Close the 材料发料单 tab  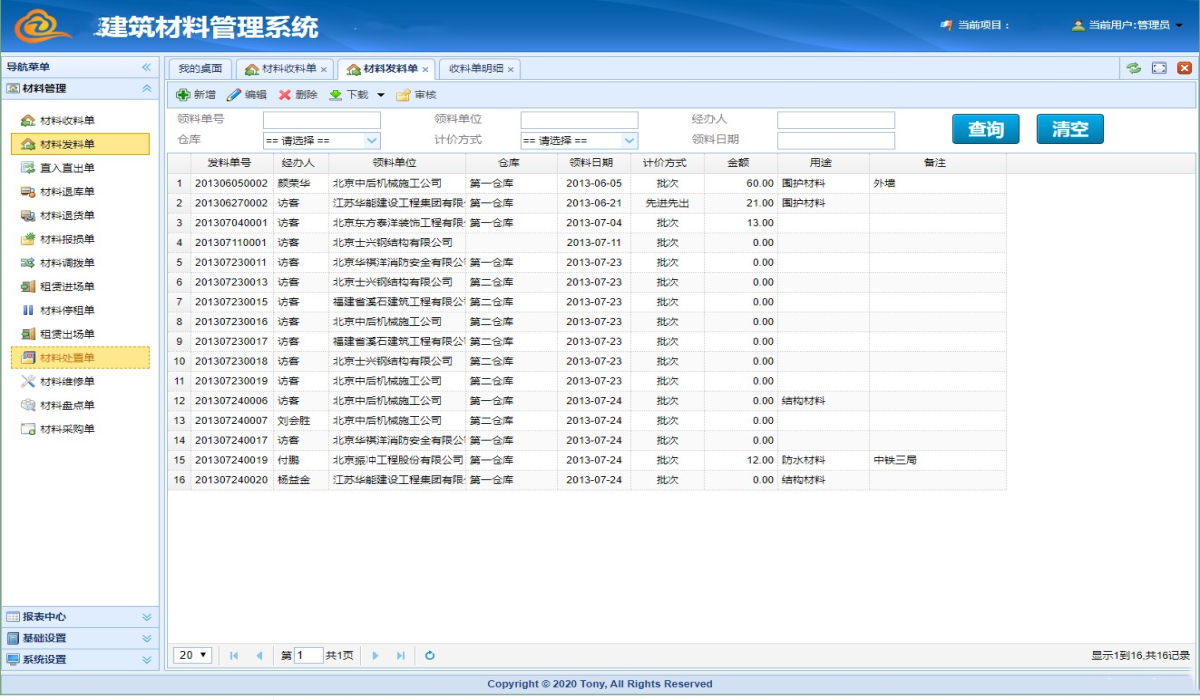tap(425, 70)
